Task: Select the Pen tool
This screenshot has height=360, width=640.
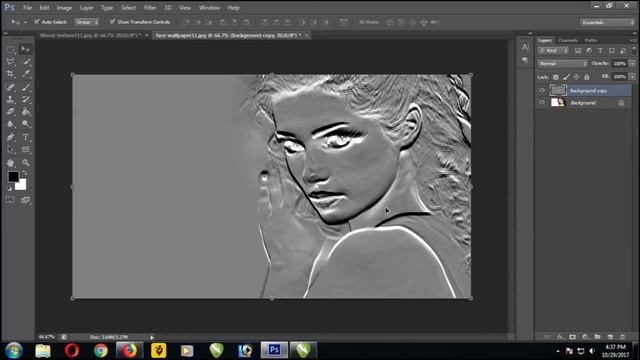Action: coord(10,137)
